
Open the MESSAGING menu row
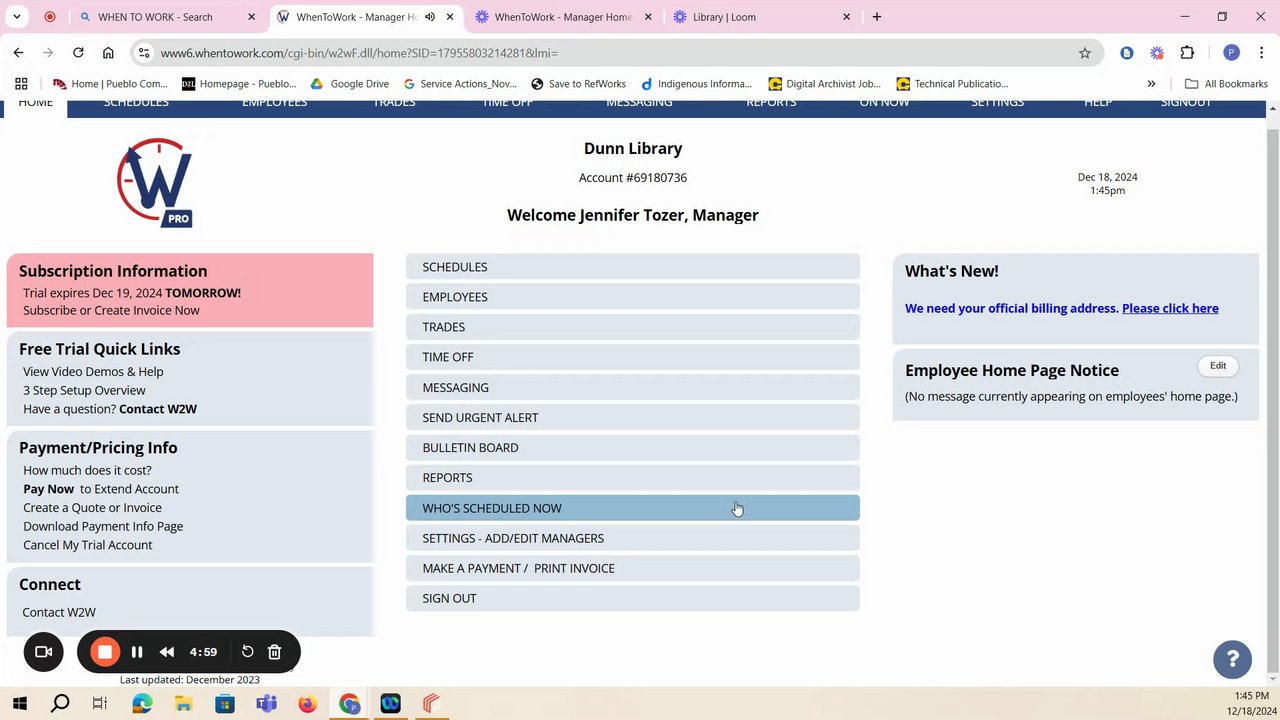[632, 387]
